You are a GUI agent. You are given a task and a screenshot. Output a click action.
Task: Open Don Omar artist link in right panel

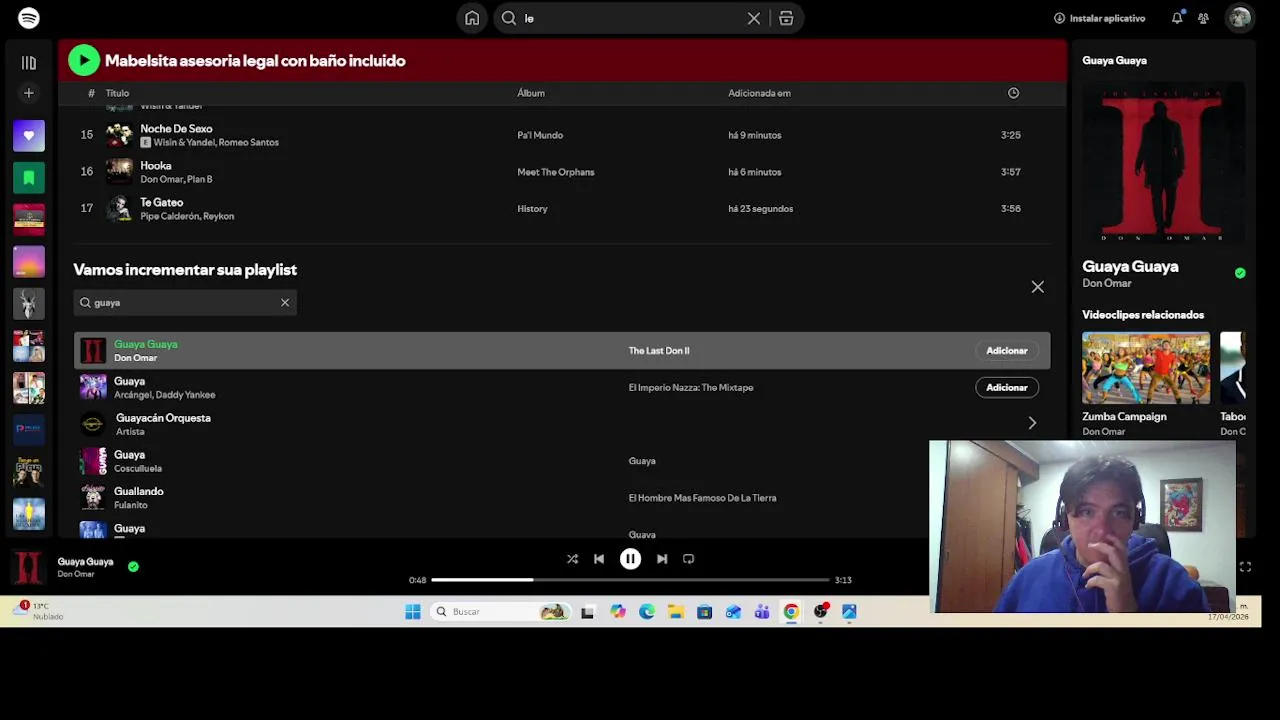click(1106, 284)
